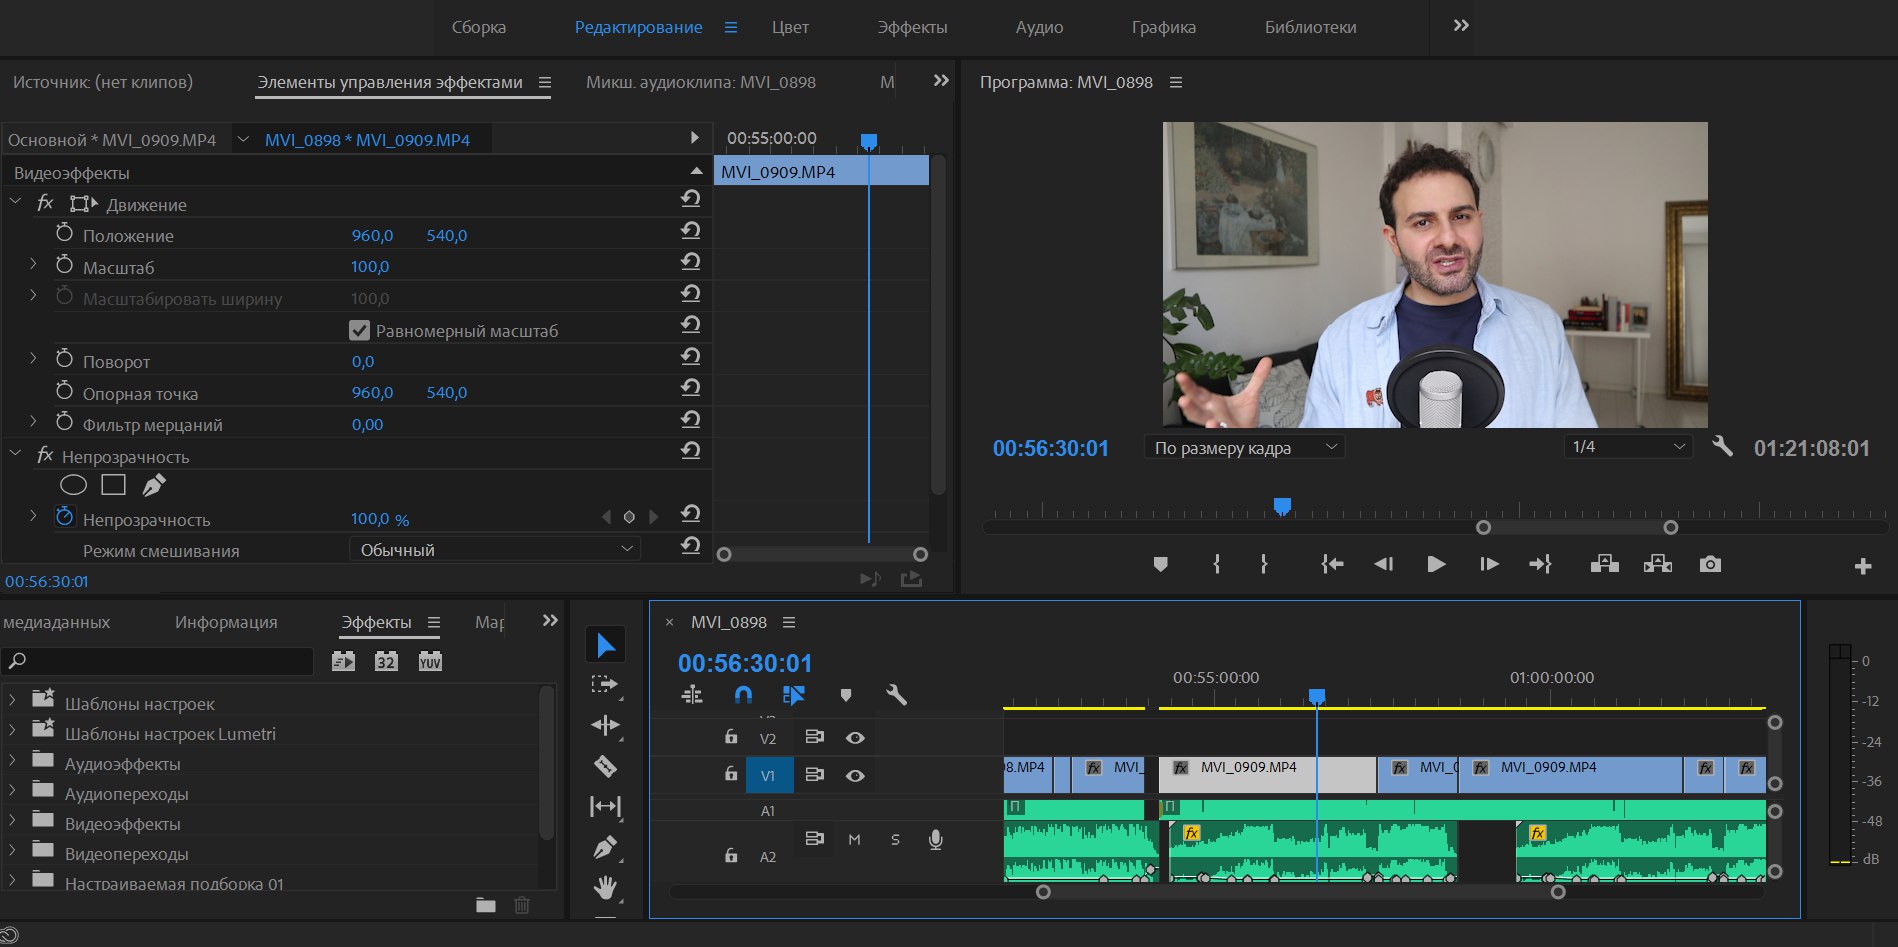Toggle Linked Selection in timeline
Viewport: 1898px width, 947px height.
click(x=794, y=695)
